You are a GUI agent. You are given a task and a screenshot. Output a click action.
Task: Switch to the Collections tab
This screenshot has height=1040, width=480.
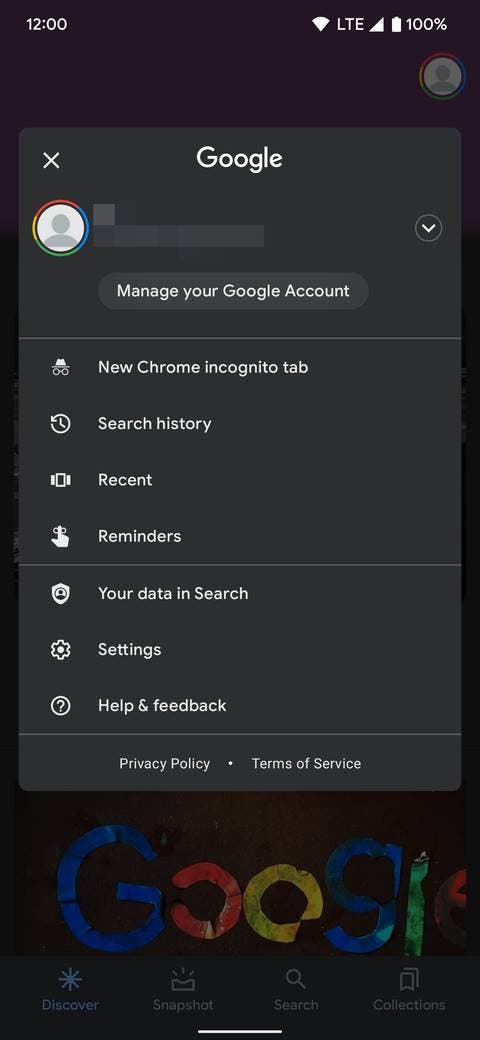[x=409, y=990]
